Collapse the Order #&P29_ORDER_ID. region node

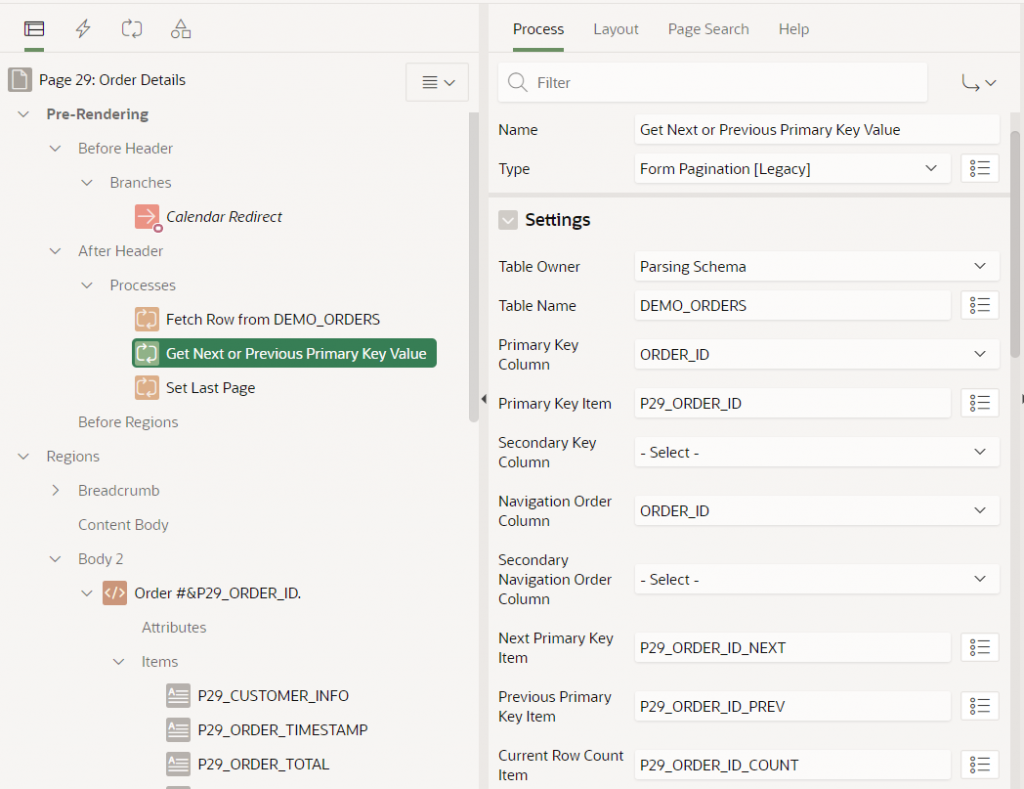[x=87, y=593]
